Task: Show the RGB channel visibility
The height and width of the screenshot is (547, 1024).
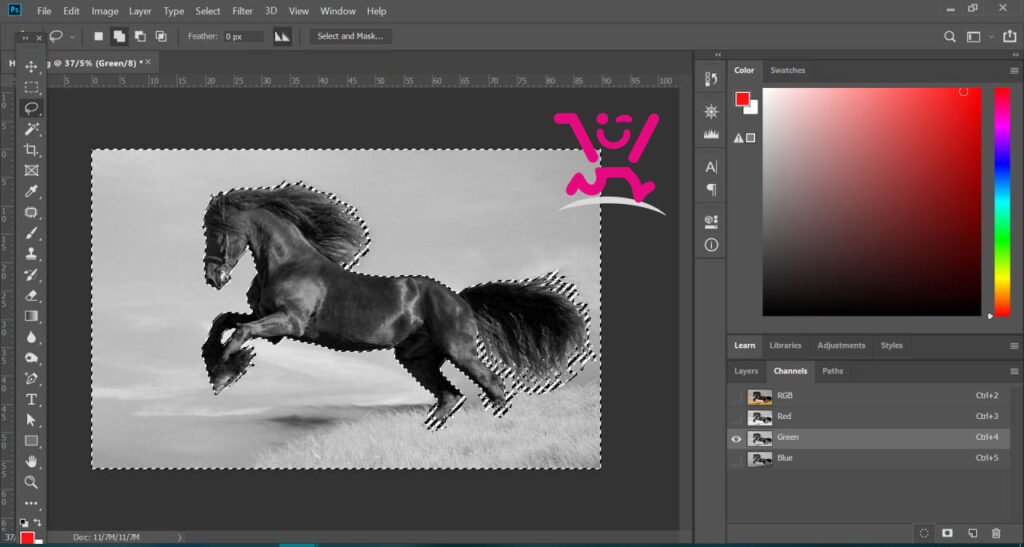Action: pyautogui.click(x=736, y=396)
